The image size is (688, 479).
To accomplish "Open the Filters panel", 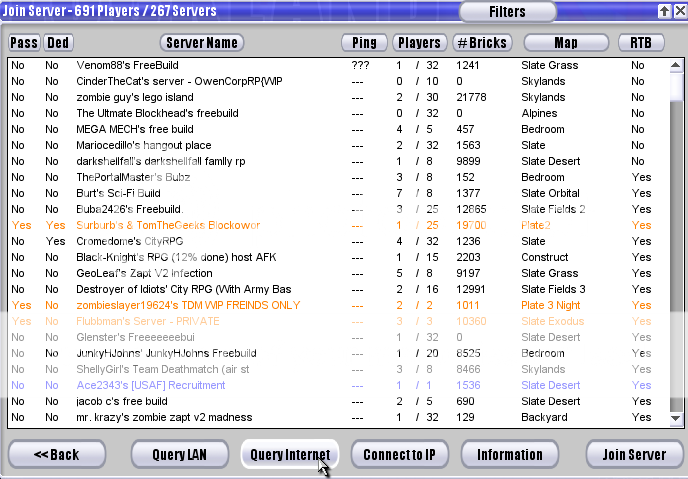I will tap(508, 13).
